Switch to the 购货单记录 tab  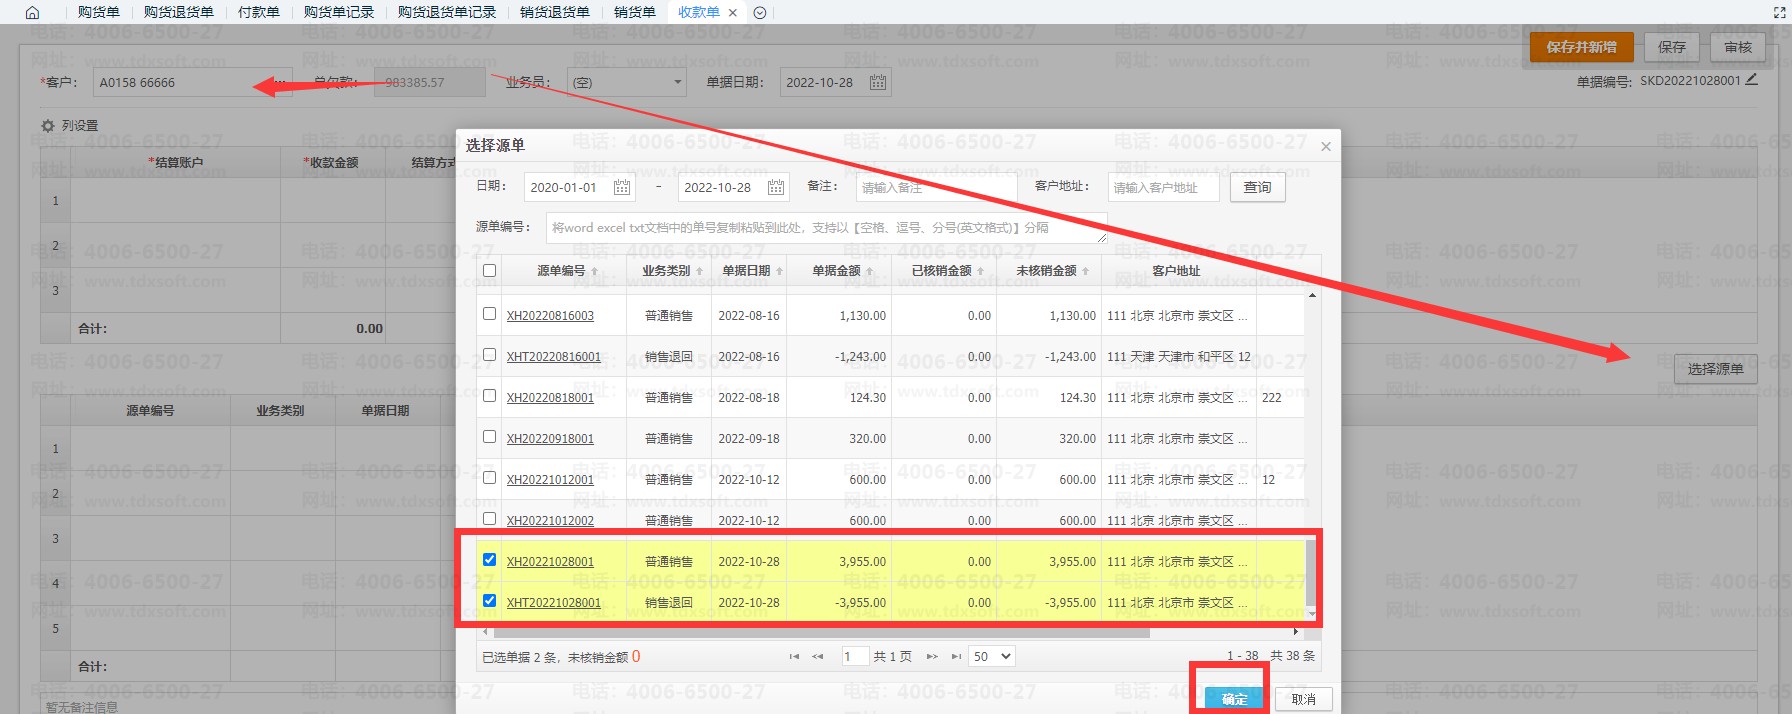339,13
